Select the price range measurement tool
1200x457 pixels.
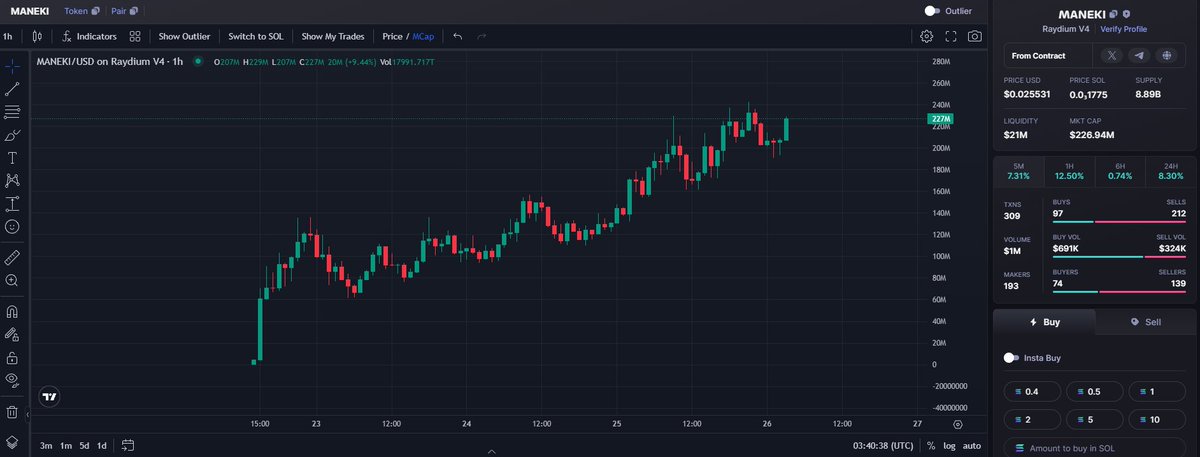[12, 204]
